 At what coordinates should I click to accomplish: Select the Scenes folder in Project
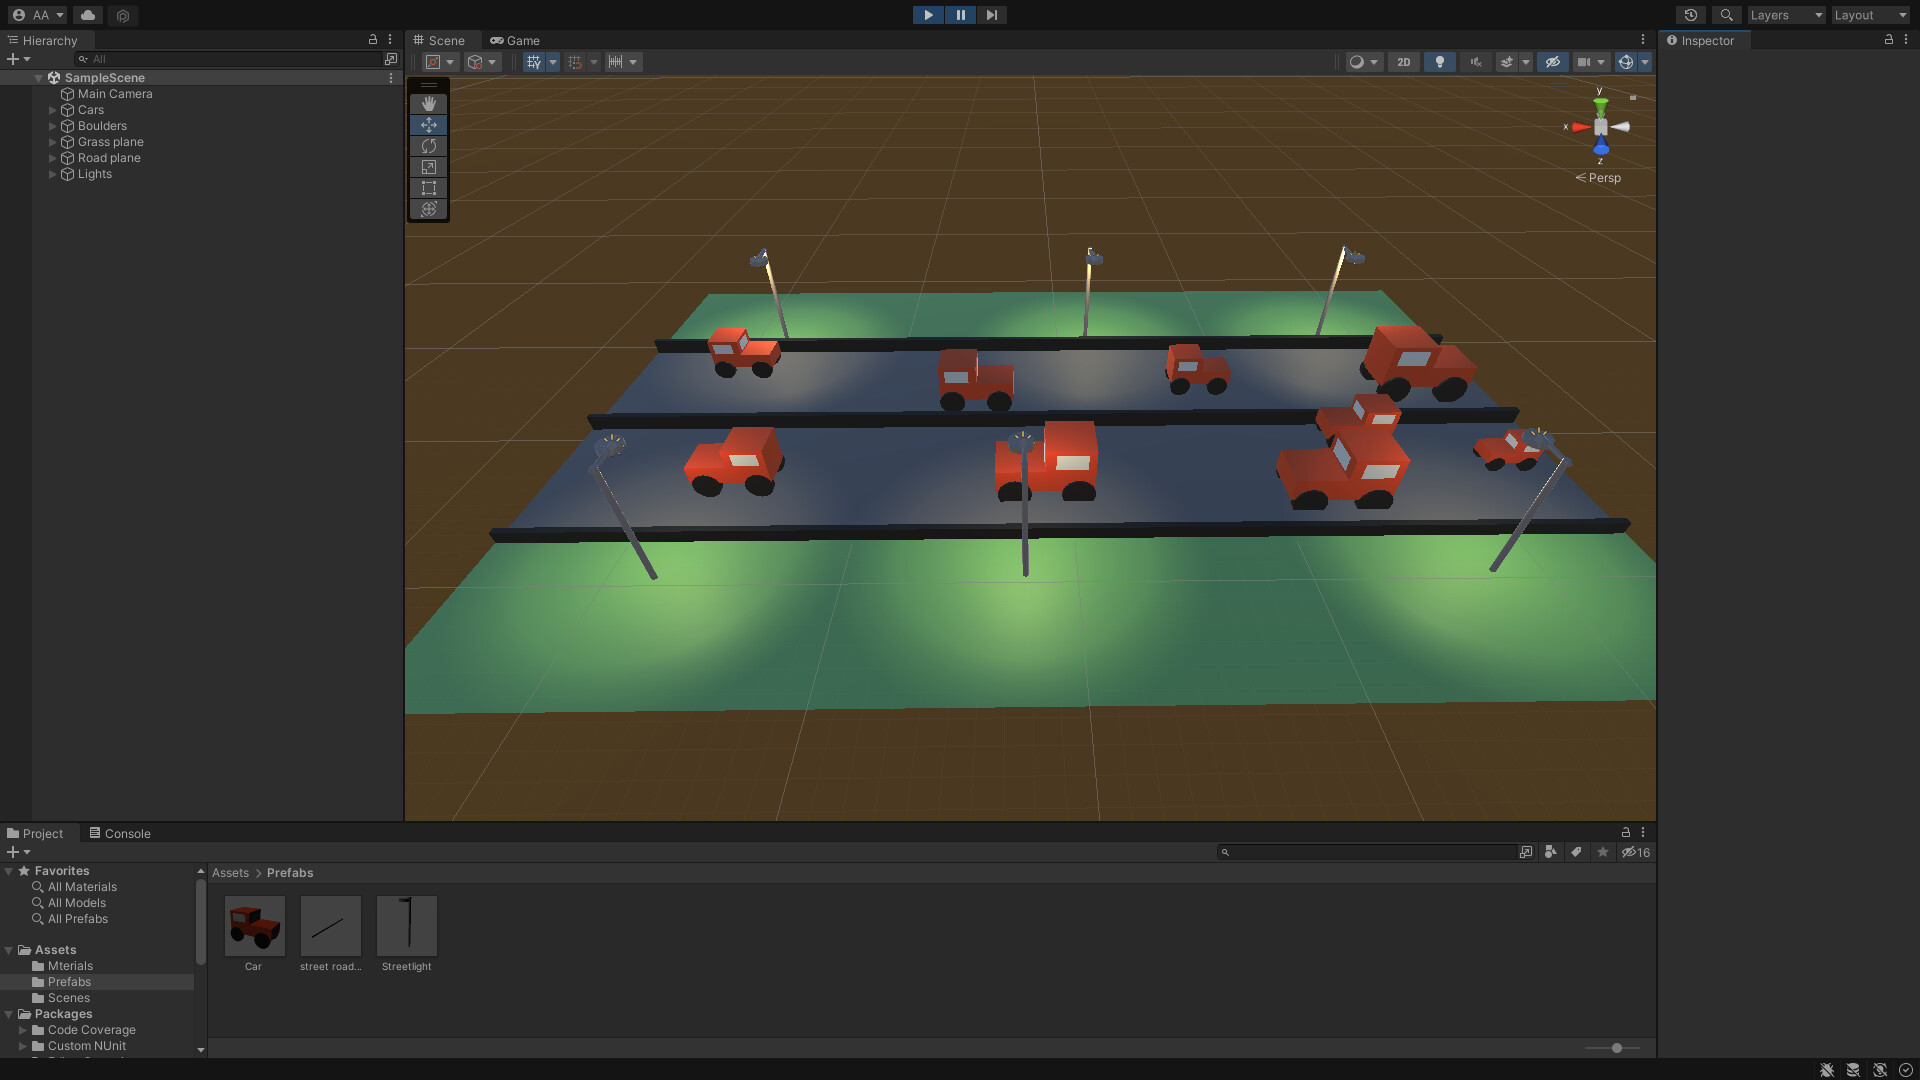[68, 998]
